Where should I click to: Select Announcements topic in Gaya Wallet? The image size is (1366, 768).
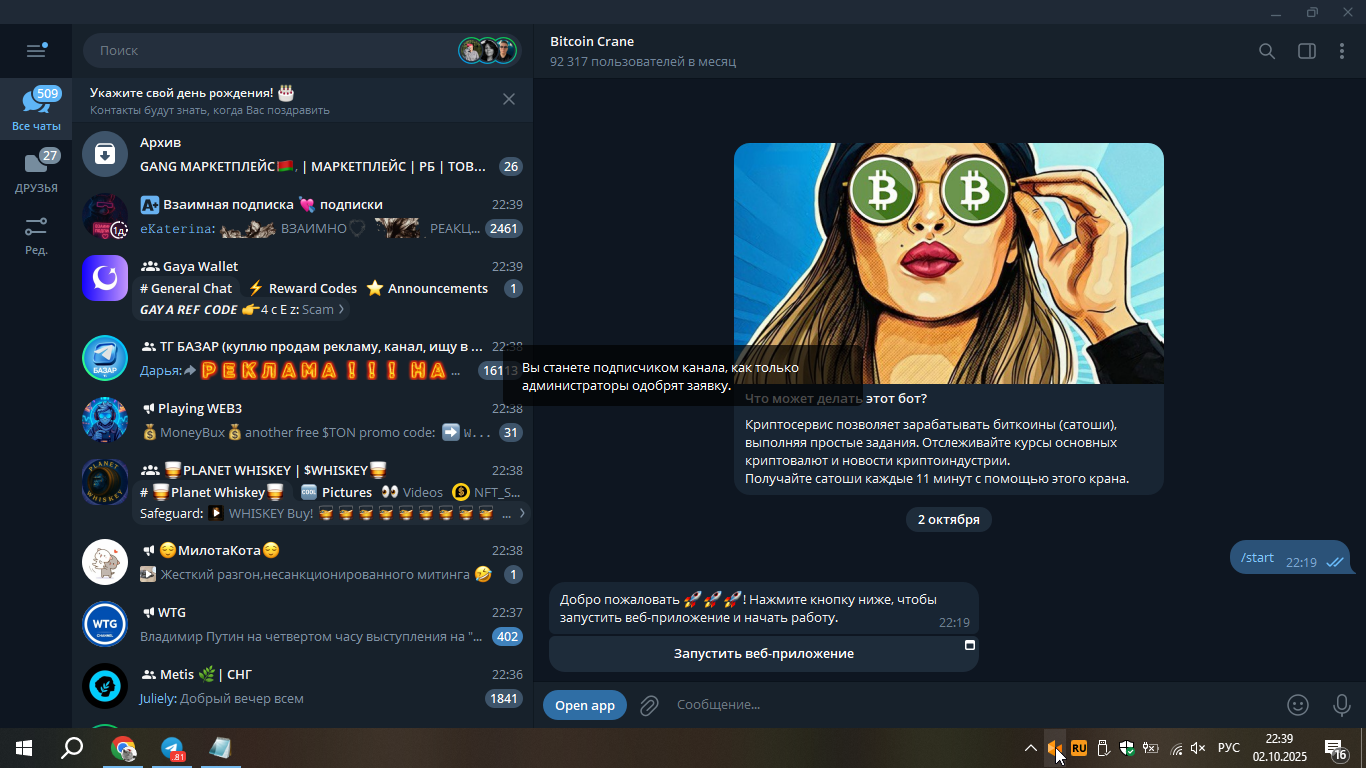(x=427, y=288)
